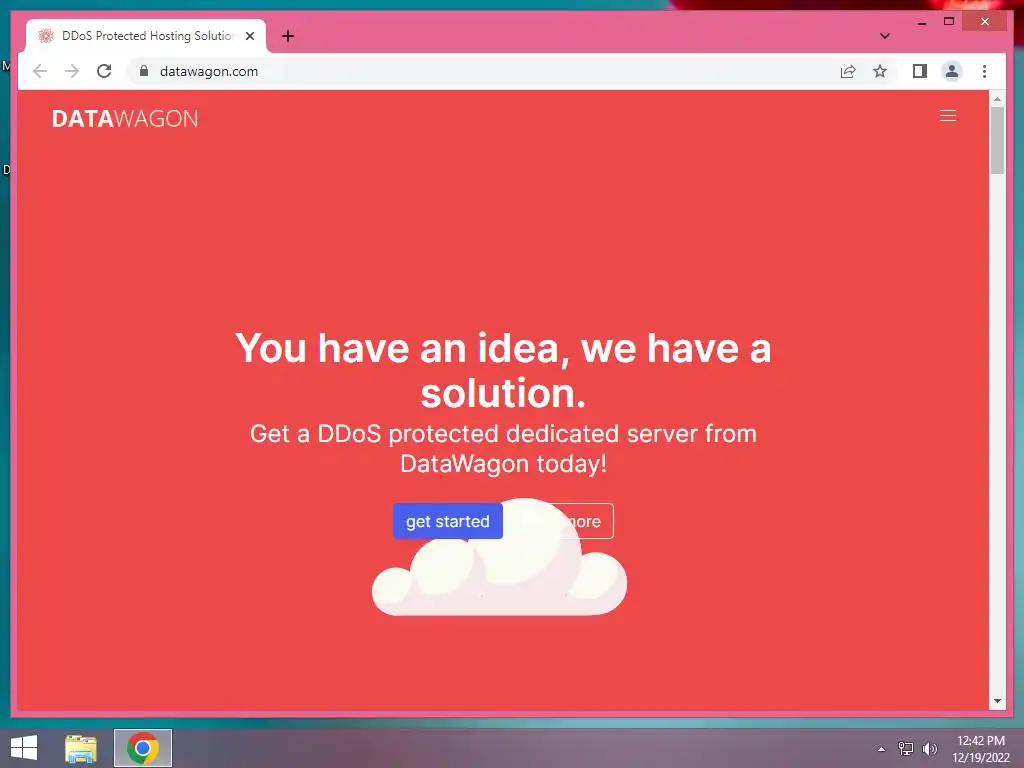Go forward with the forward arrow

[72, 71]
